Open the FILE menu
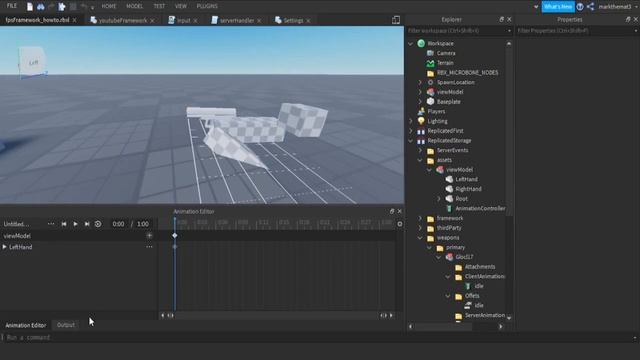The height and width of the screenshot is (360, 640). click(x=12, y=6)
